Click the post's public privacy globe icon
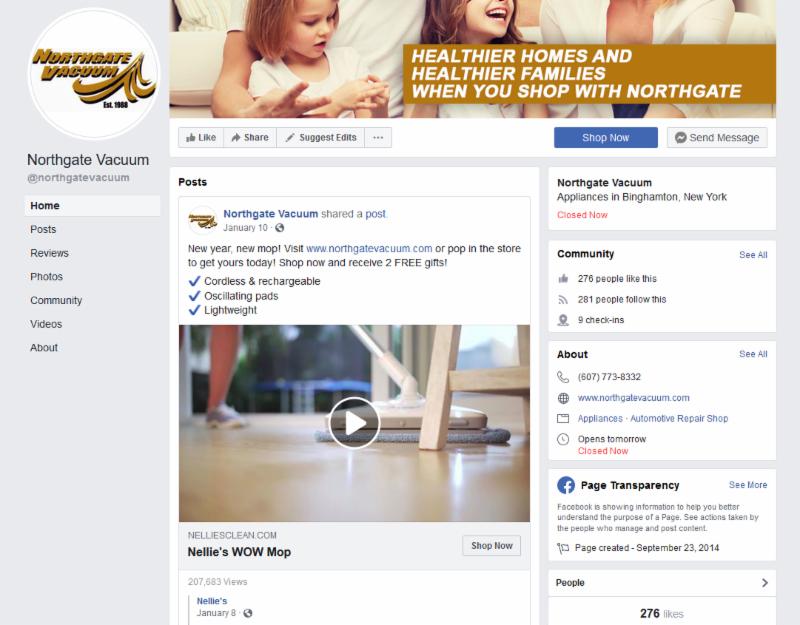The image size is (800, 625). coord(280,228)
